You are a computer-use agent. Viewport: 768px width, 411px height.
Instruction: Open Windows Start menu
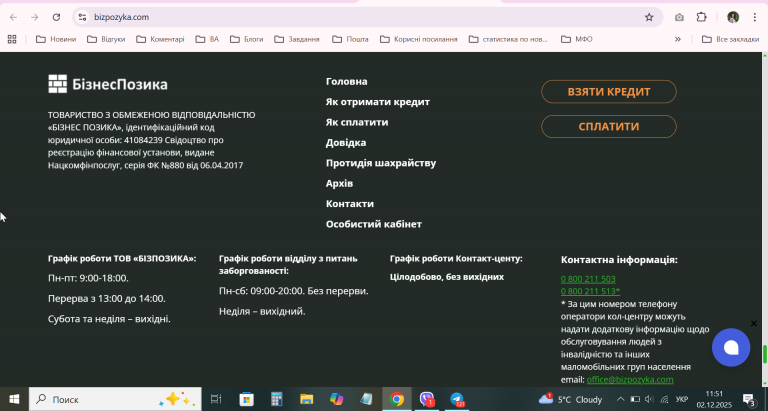[x=14, y=399]
